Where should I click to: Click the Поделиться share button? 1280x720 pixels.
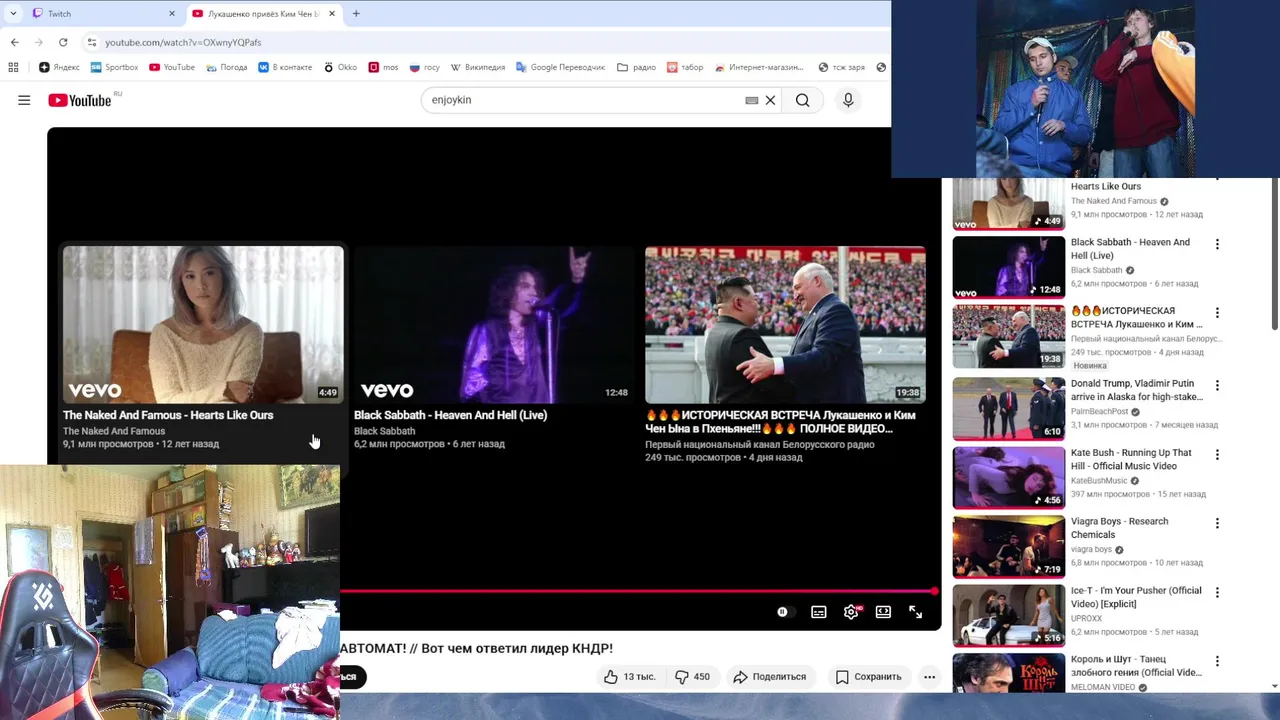pos(769,677)
